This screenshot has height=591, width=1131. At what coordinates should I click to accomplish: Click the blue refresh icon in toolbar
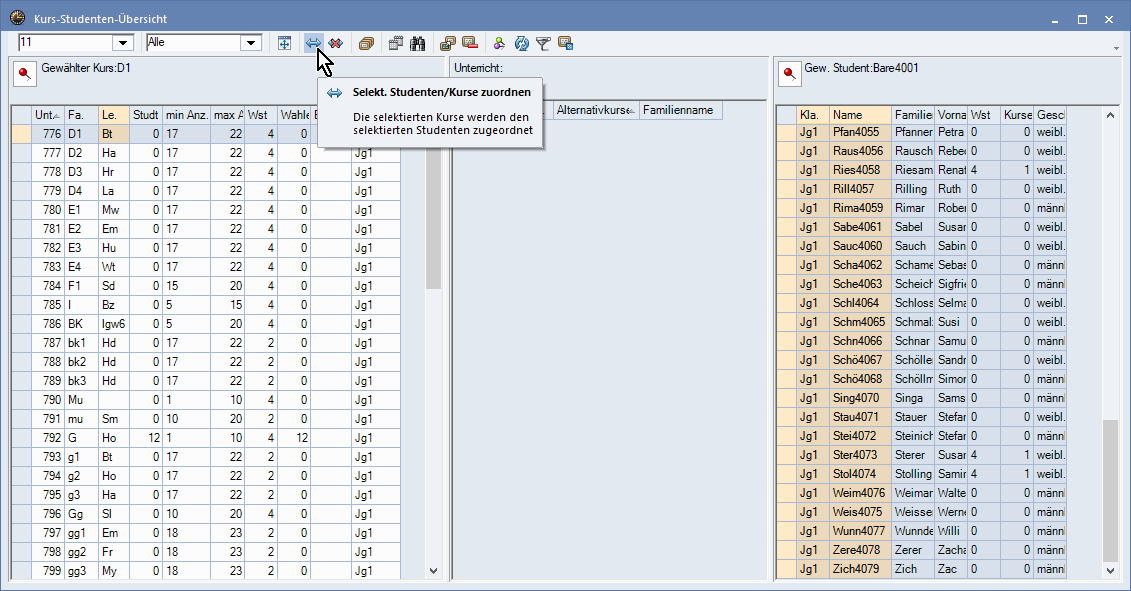click(x=521, y=43)
